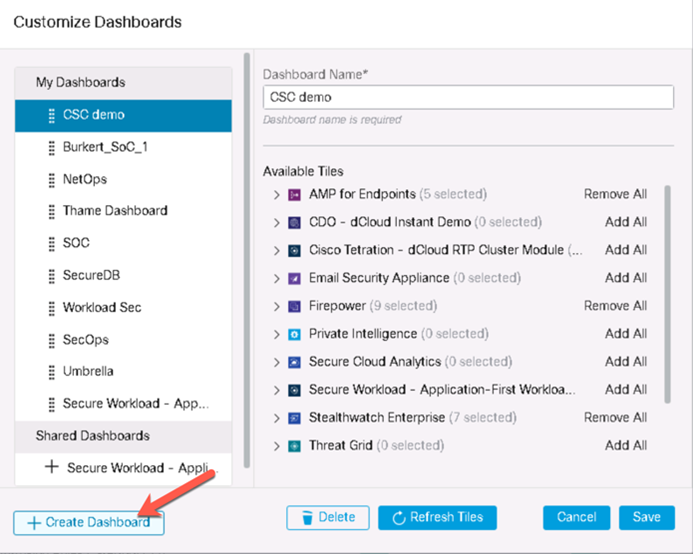The height and width of the screenshot is (554, 693).
Task: Click Create Dashboard button
Action: click(x=89, y=523)
